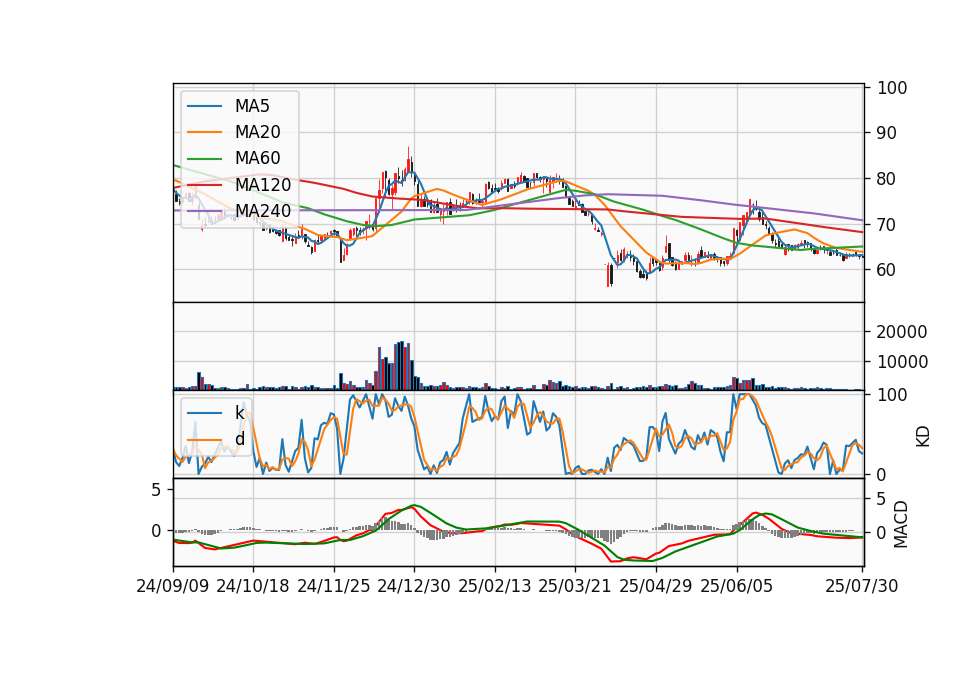
Task: Click the 25/06/05 date axis label
Action: (737, 586)
